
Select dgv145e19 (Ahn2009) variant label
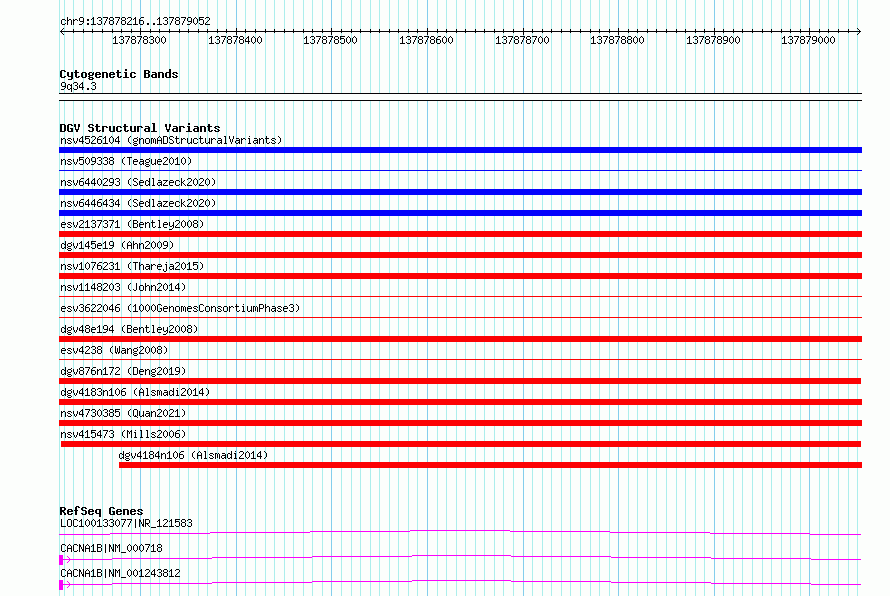click(117, 245)
